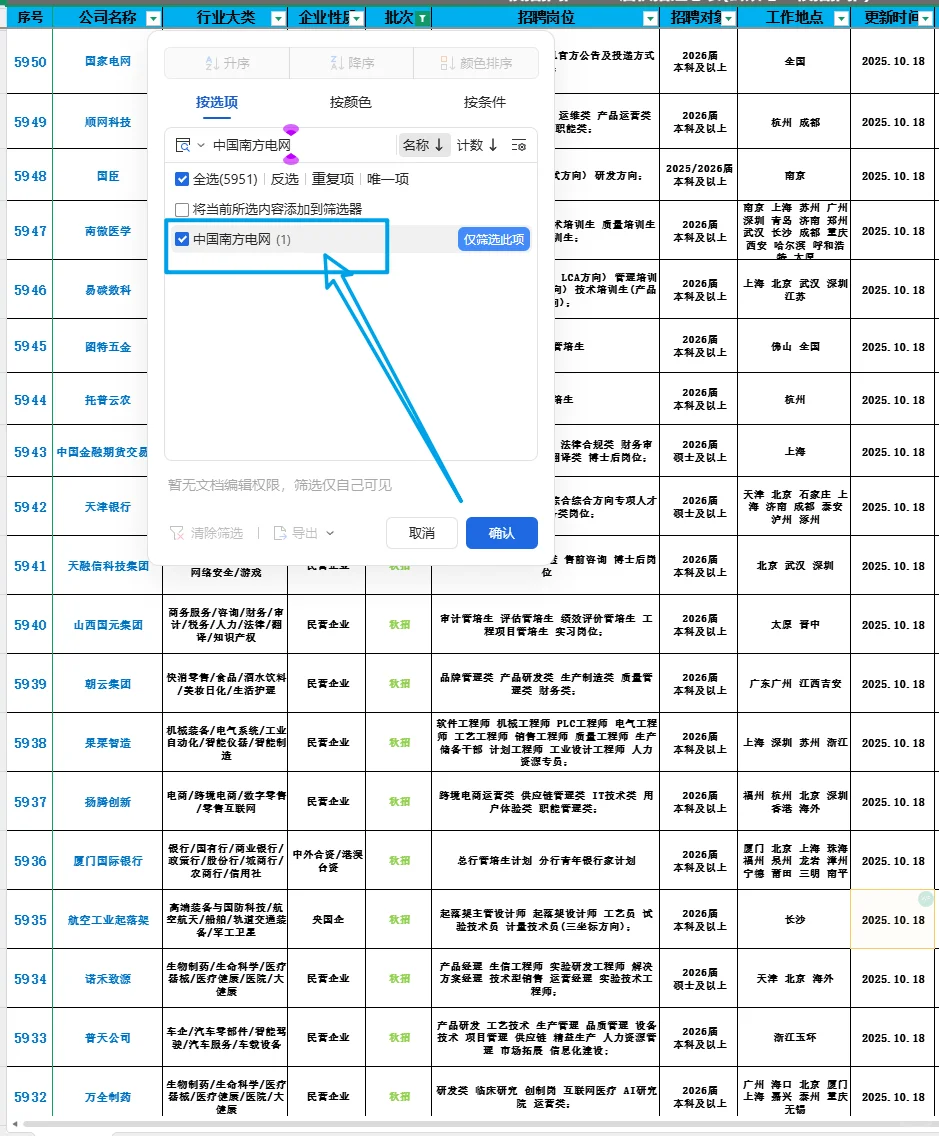Open 图特五金 company link
This screenshot has height=1136, width=939.
click(108, 347)
